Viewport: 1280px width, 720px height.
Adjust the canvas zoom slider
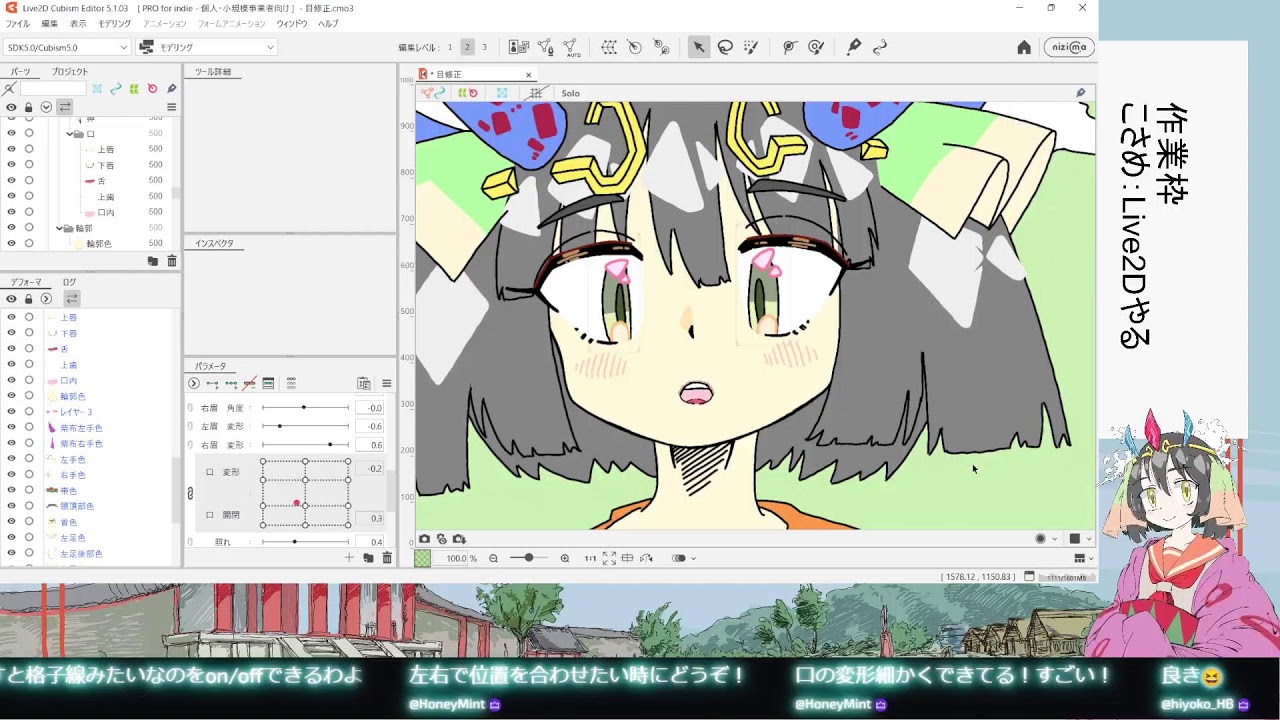(x=528, y=558)
